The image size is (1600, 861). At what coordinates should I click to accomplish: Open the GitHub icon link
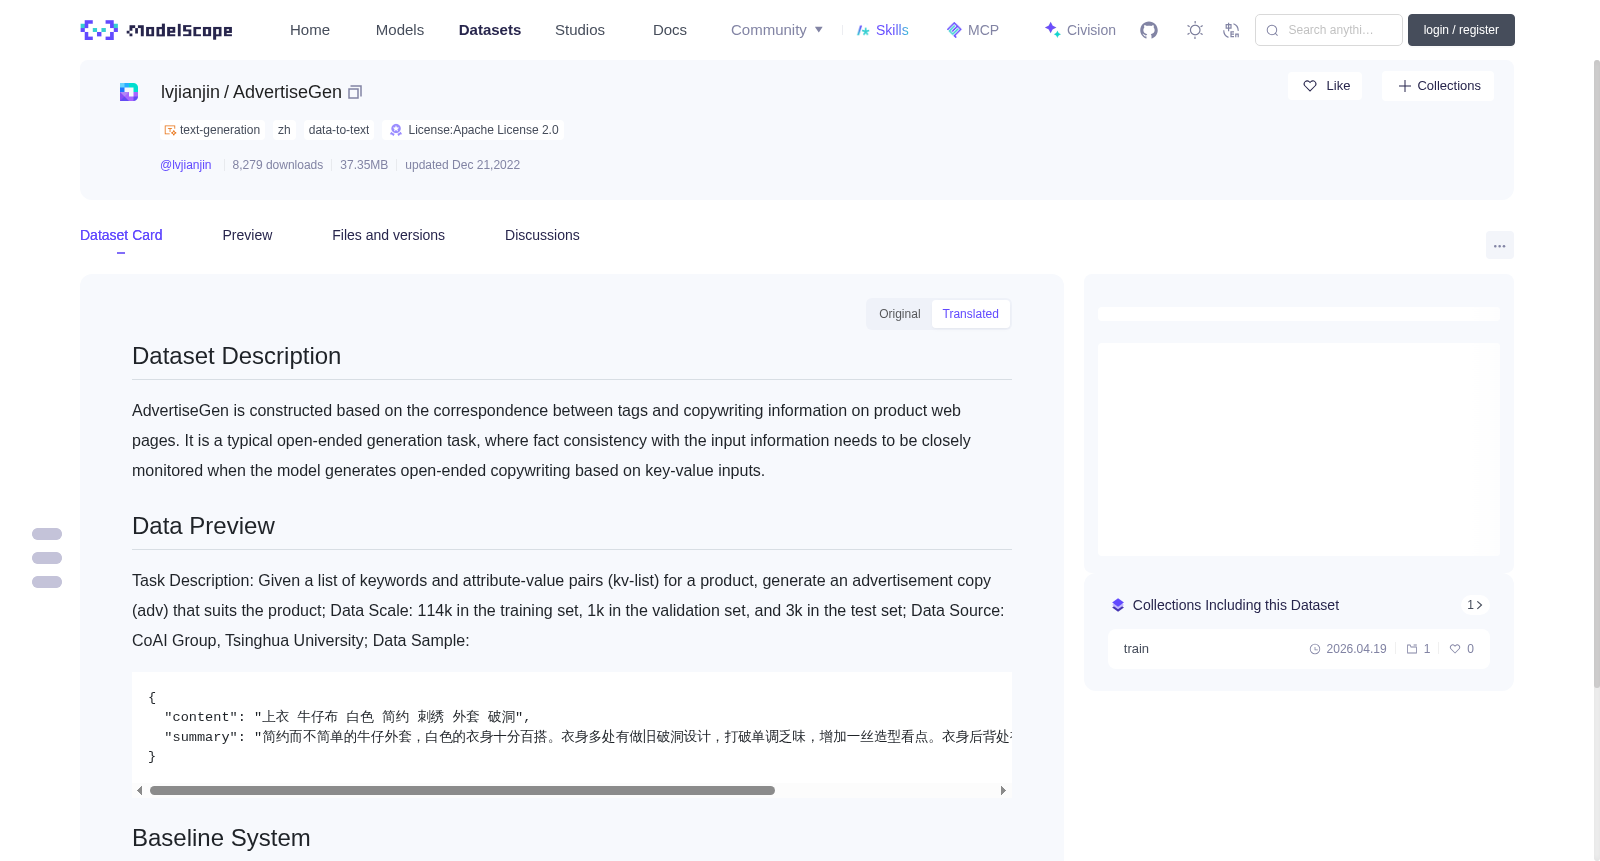(x=1149, y=30)
